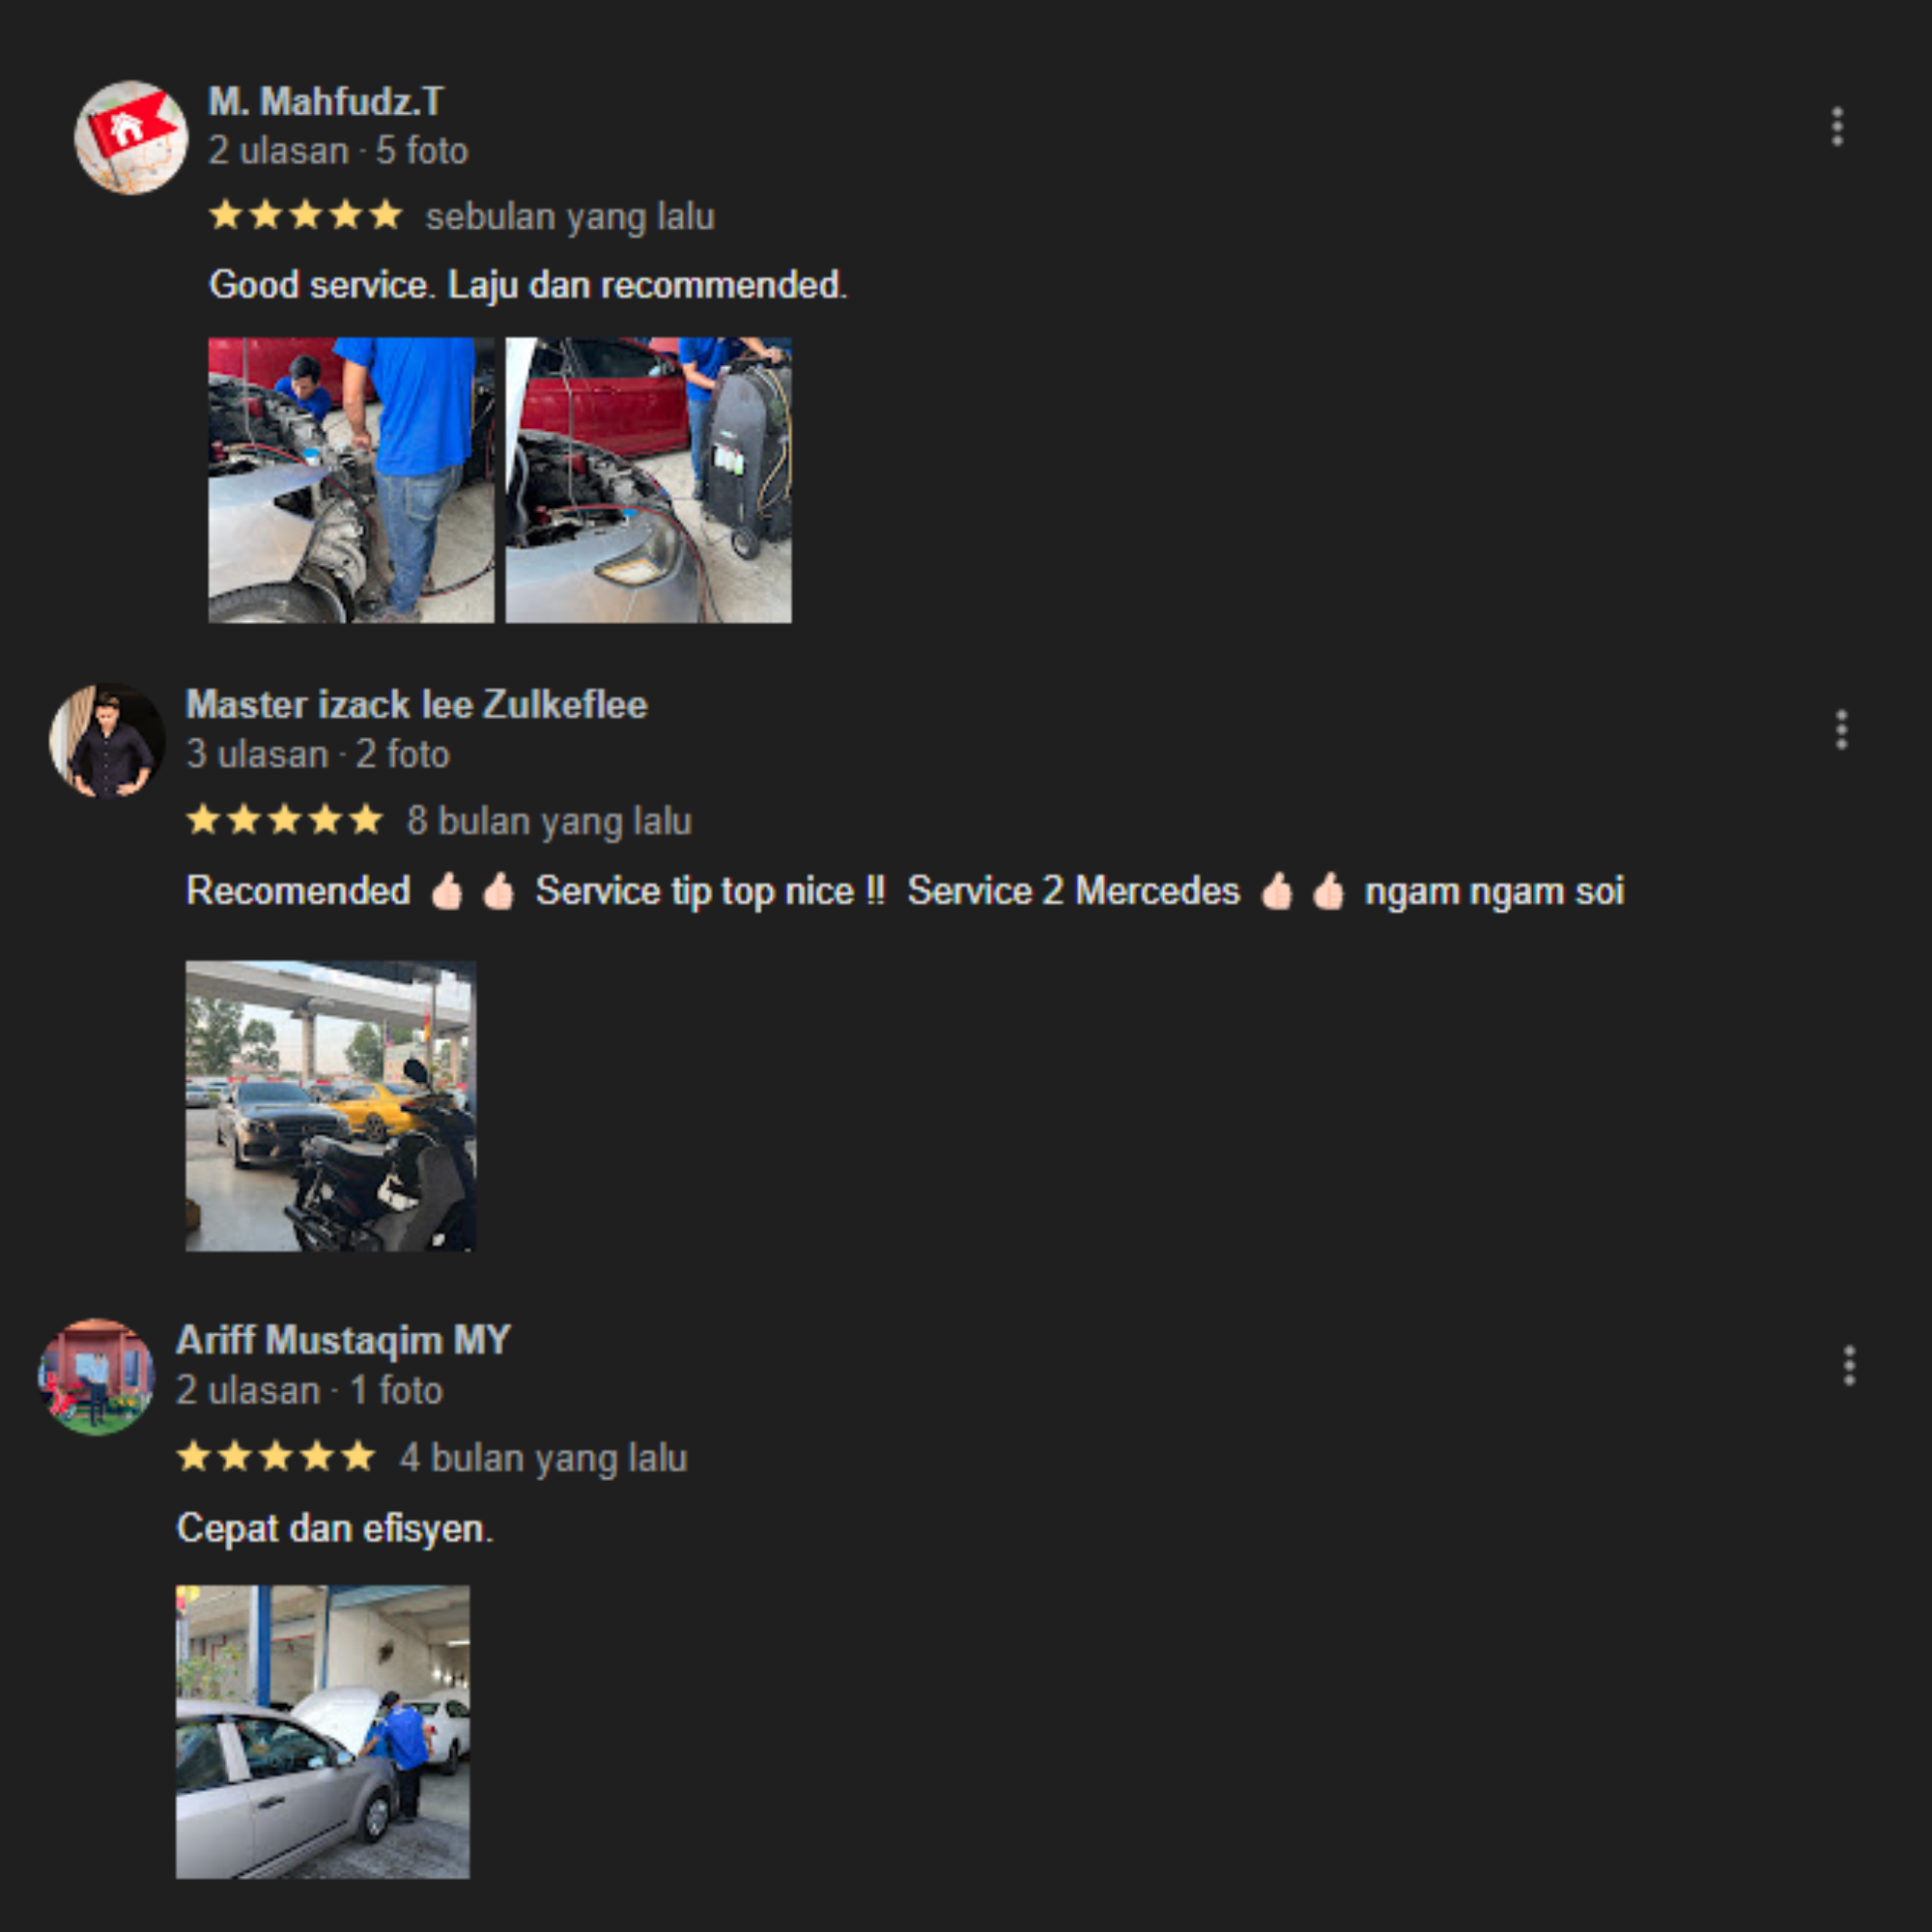Screen dimensions: 1932x1932
Task: Open photo of Mercedes behind parked motorcycle
Action: [x=331, y=1106]
